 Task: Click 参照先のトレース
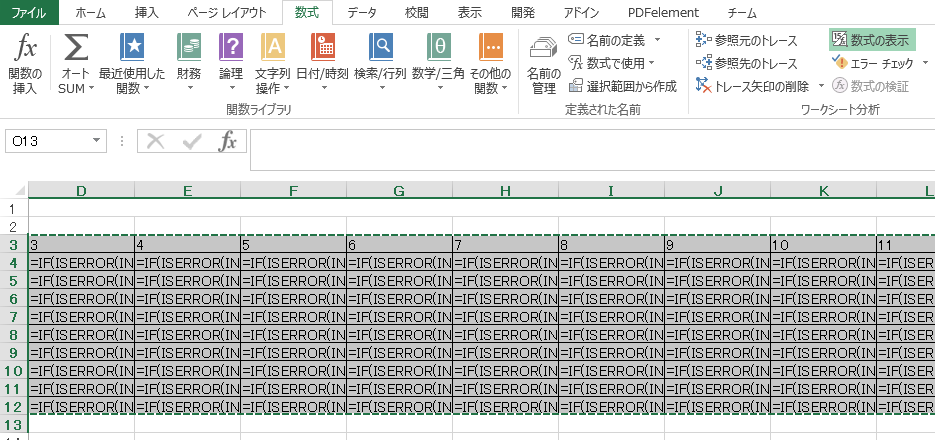747,63
